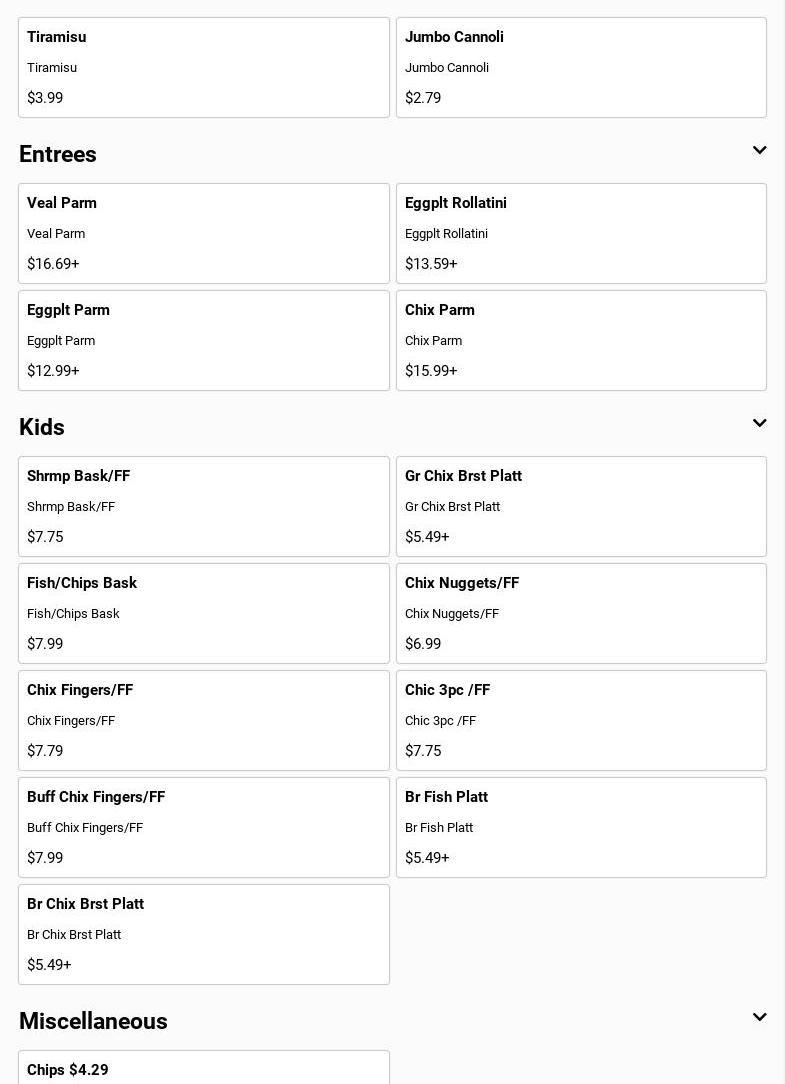Screen dimensions: 785x1084
Task: Select the Eggplt Parm entree card
Action: tap(204, 341)
